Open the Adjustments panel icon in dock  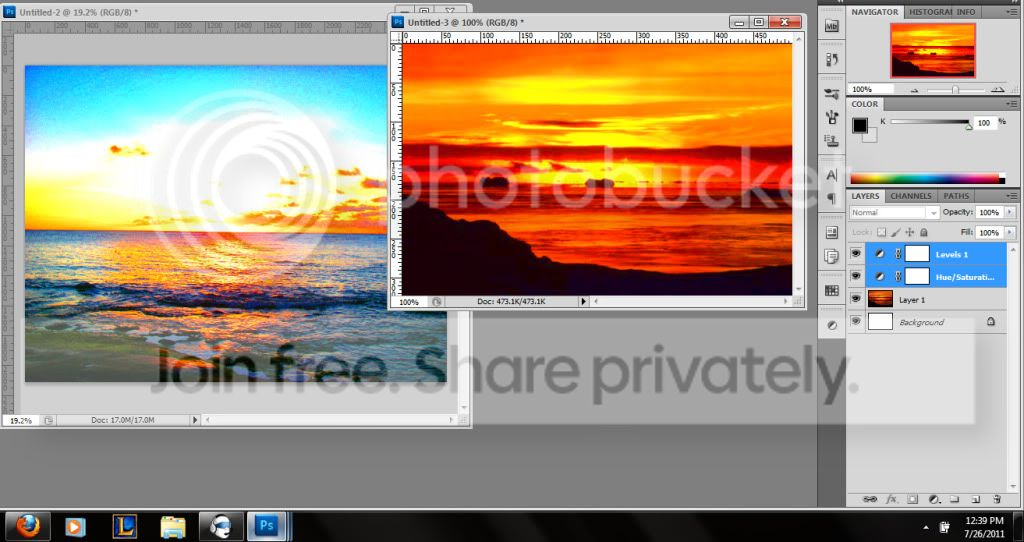(x=831, y=325)
